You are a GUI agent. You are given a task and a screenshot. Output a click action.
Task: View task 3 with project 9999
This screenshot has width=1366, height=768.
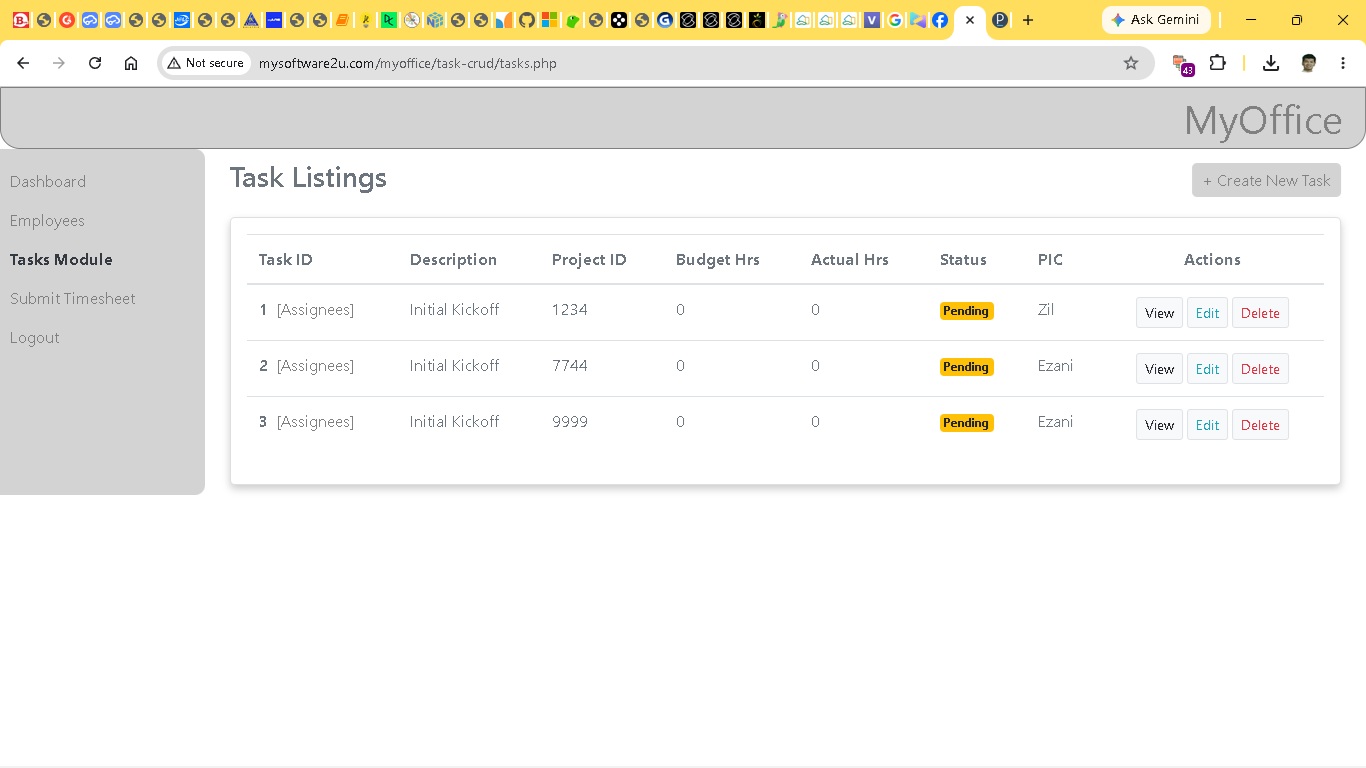point(1159,425)
